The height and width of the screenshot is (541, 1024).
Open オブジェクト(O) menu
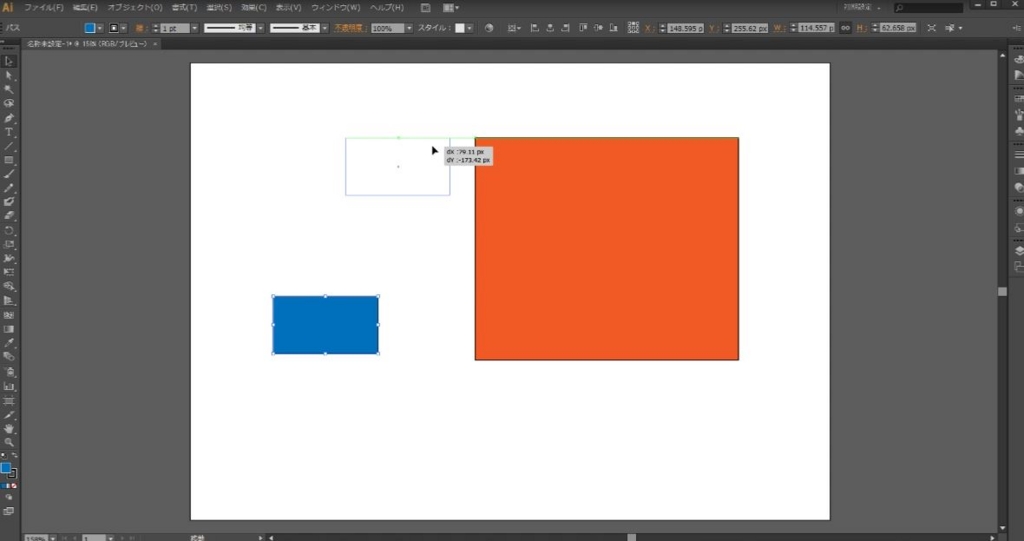135,8
